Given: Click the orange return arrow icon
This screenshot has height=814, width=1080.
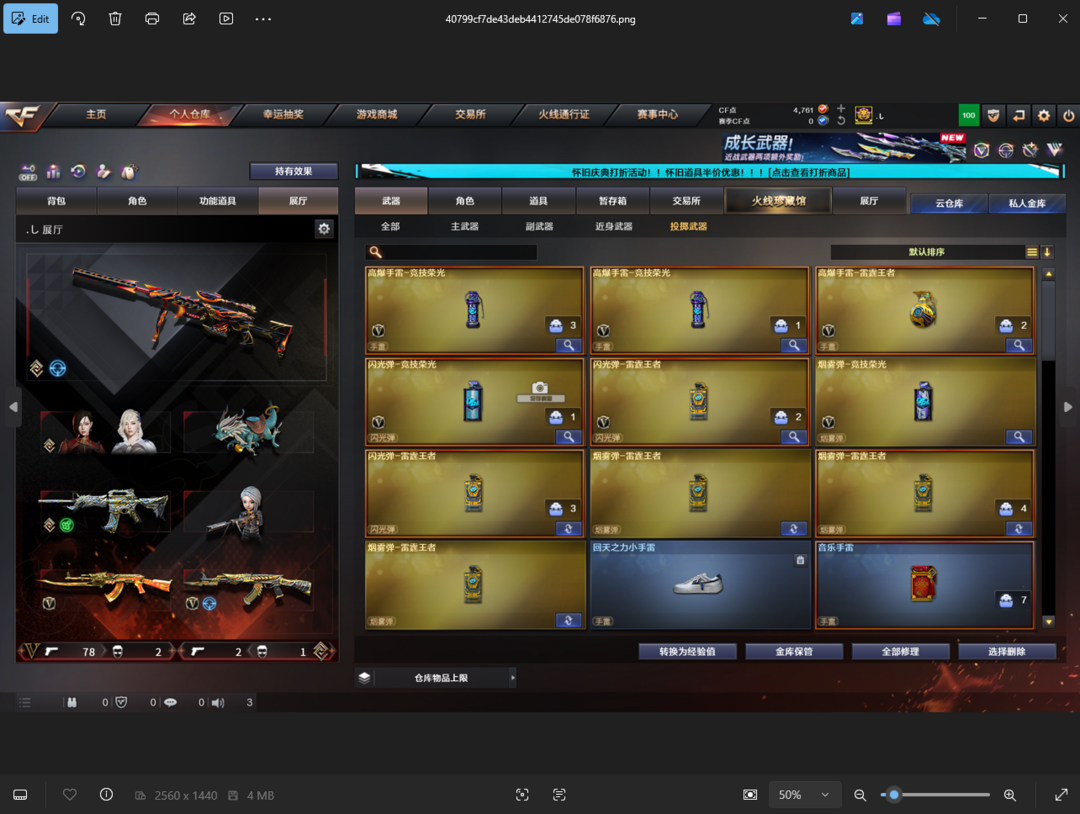Looking at the screenshot, I should click(x=1019, y=116).
